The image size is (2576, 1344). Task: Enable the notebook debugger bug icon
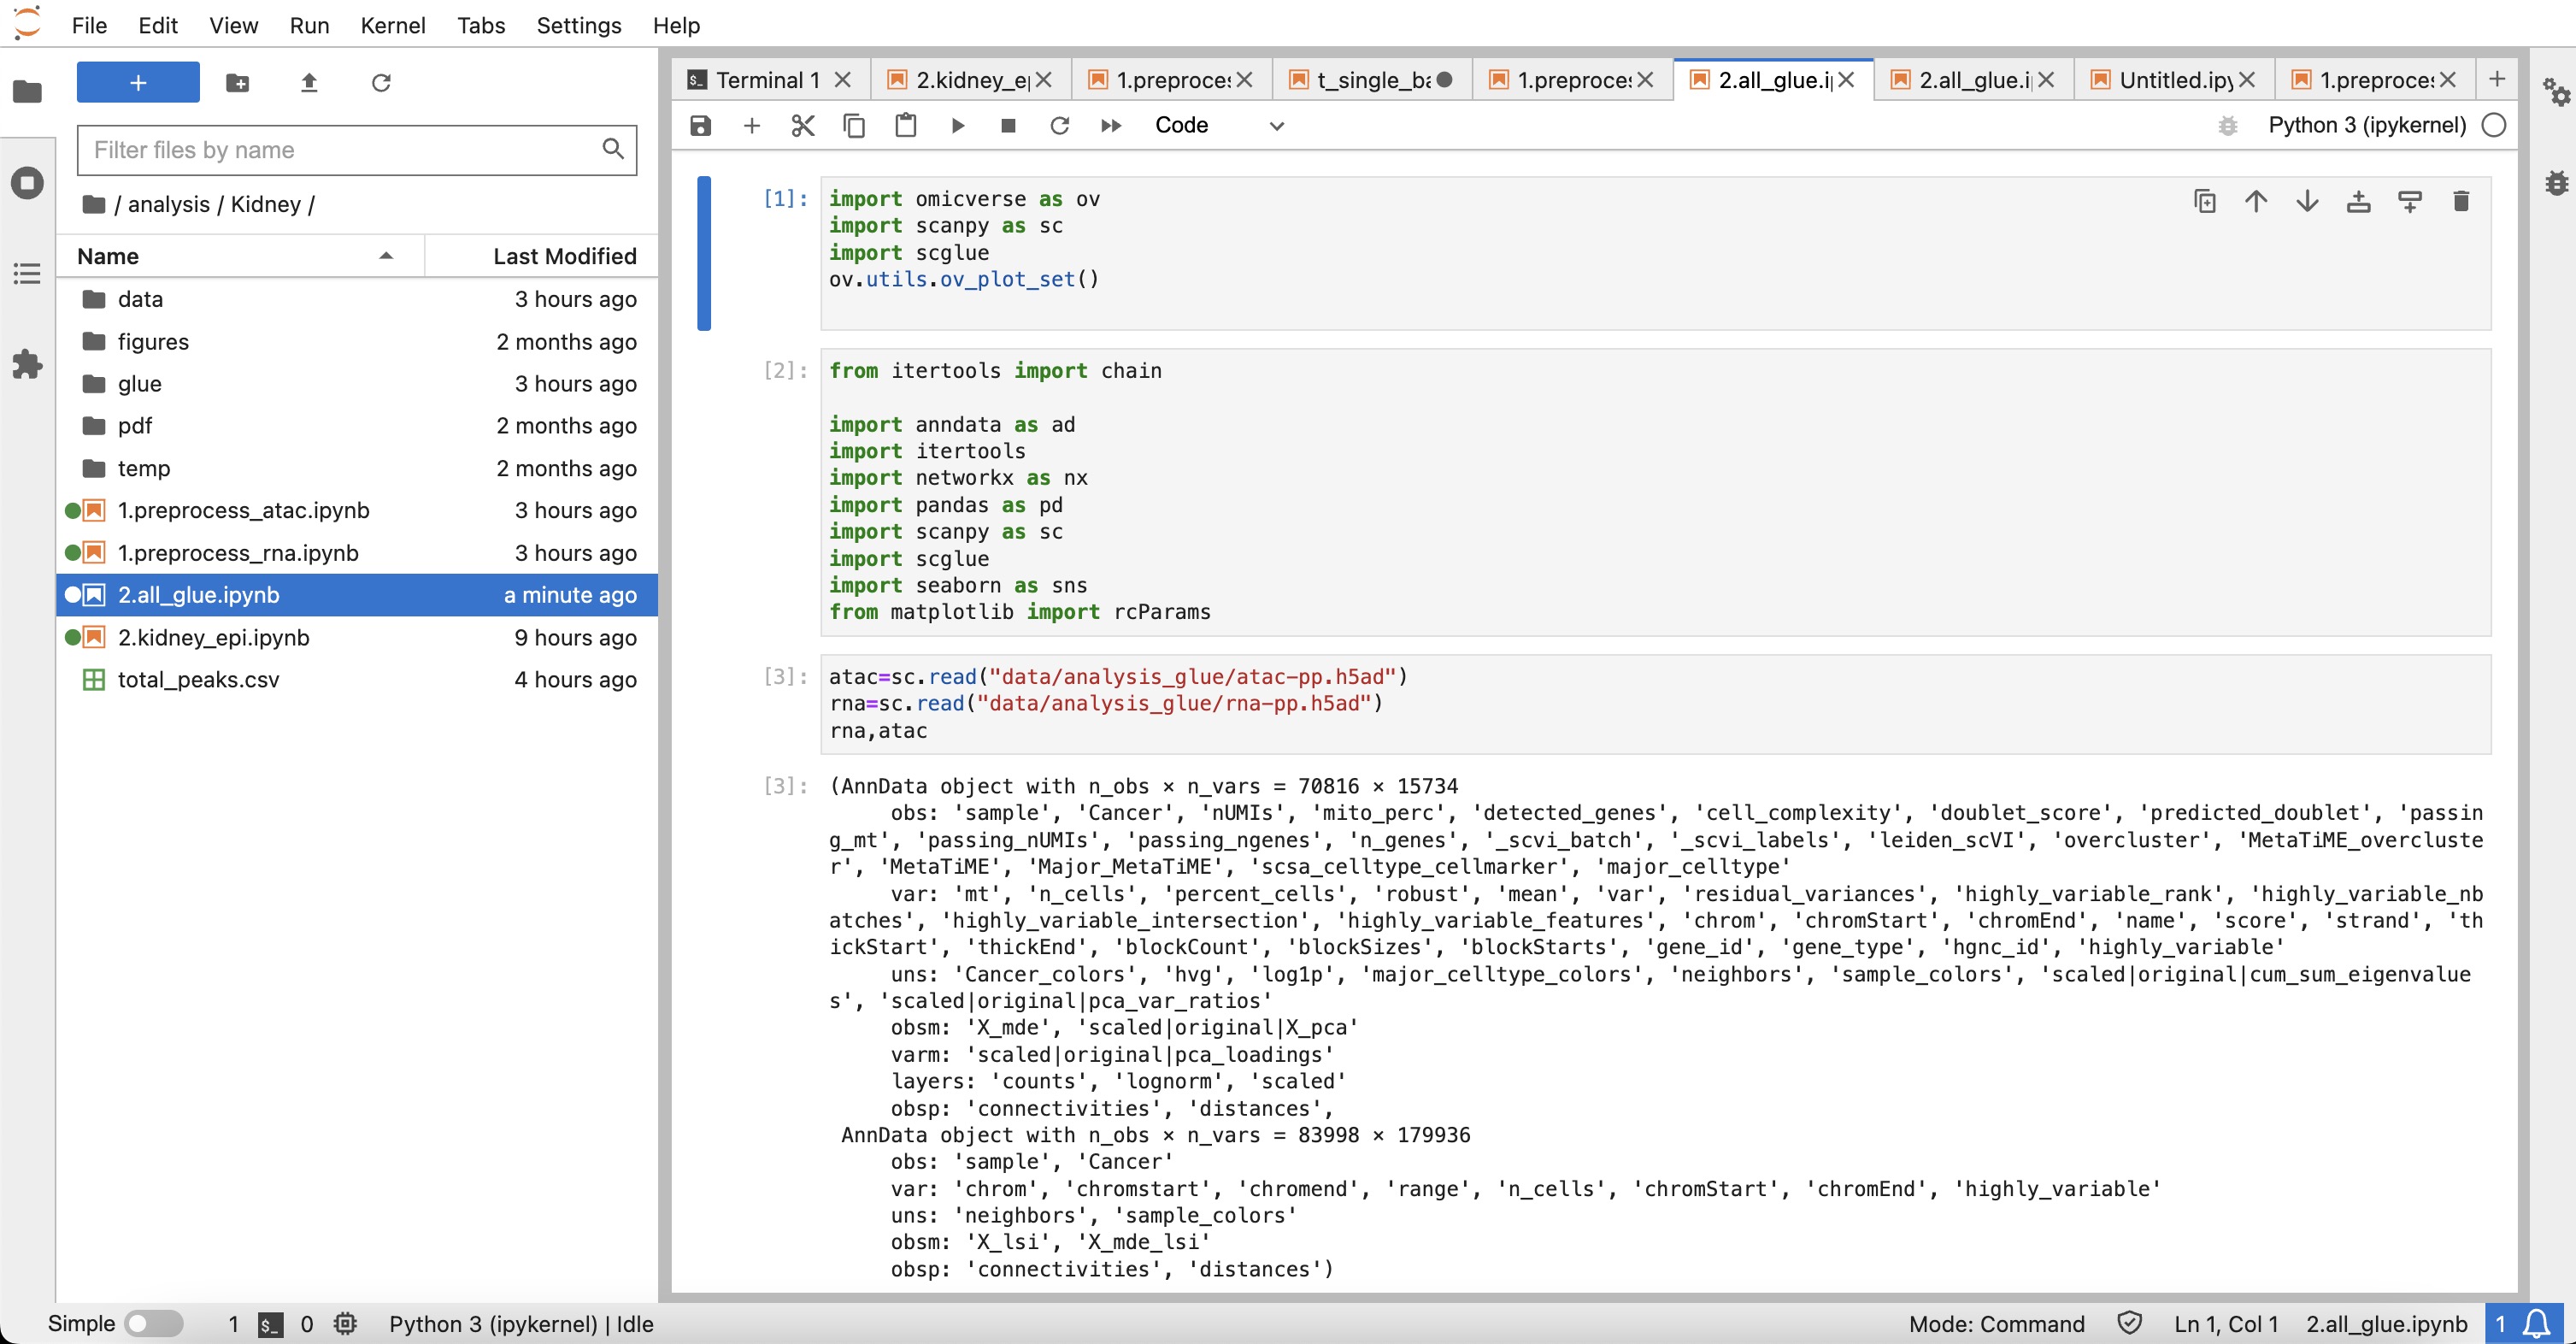pos(2227,126)
